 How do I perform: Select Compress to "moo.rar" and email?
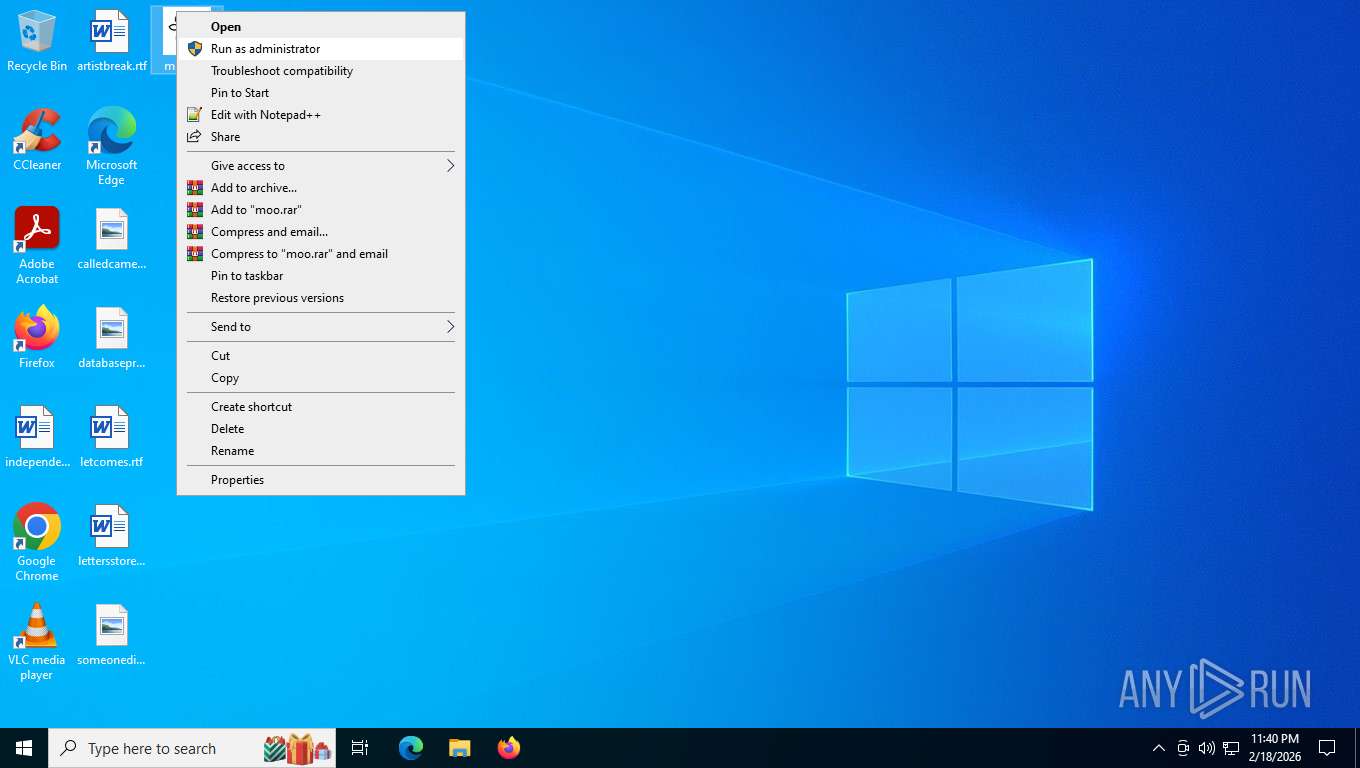pyautogui.click(x=321, y=254)
